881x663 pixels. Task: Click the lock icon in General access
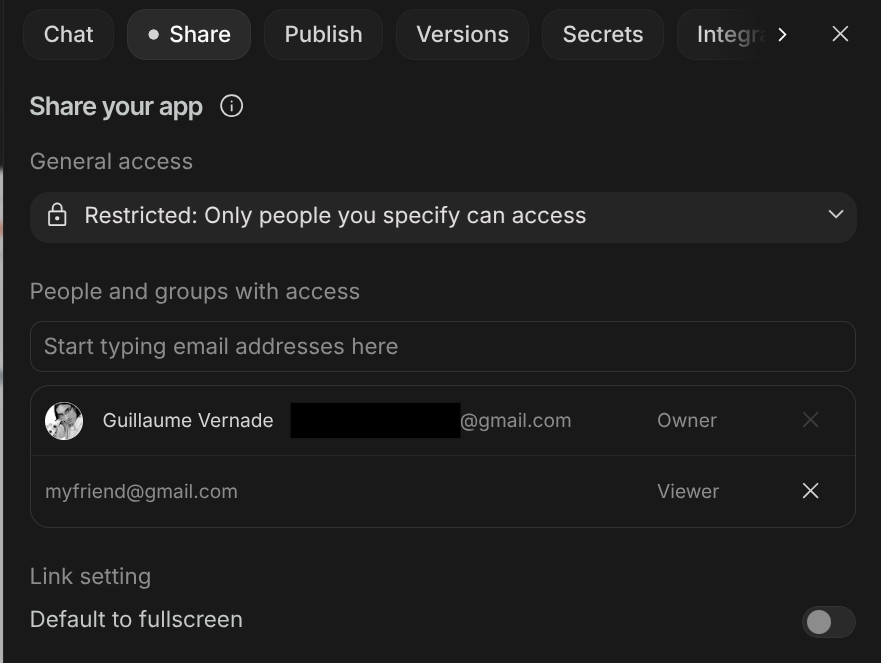pyautogui.click(x=57, y=216)
